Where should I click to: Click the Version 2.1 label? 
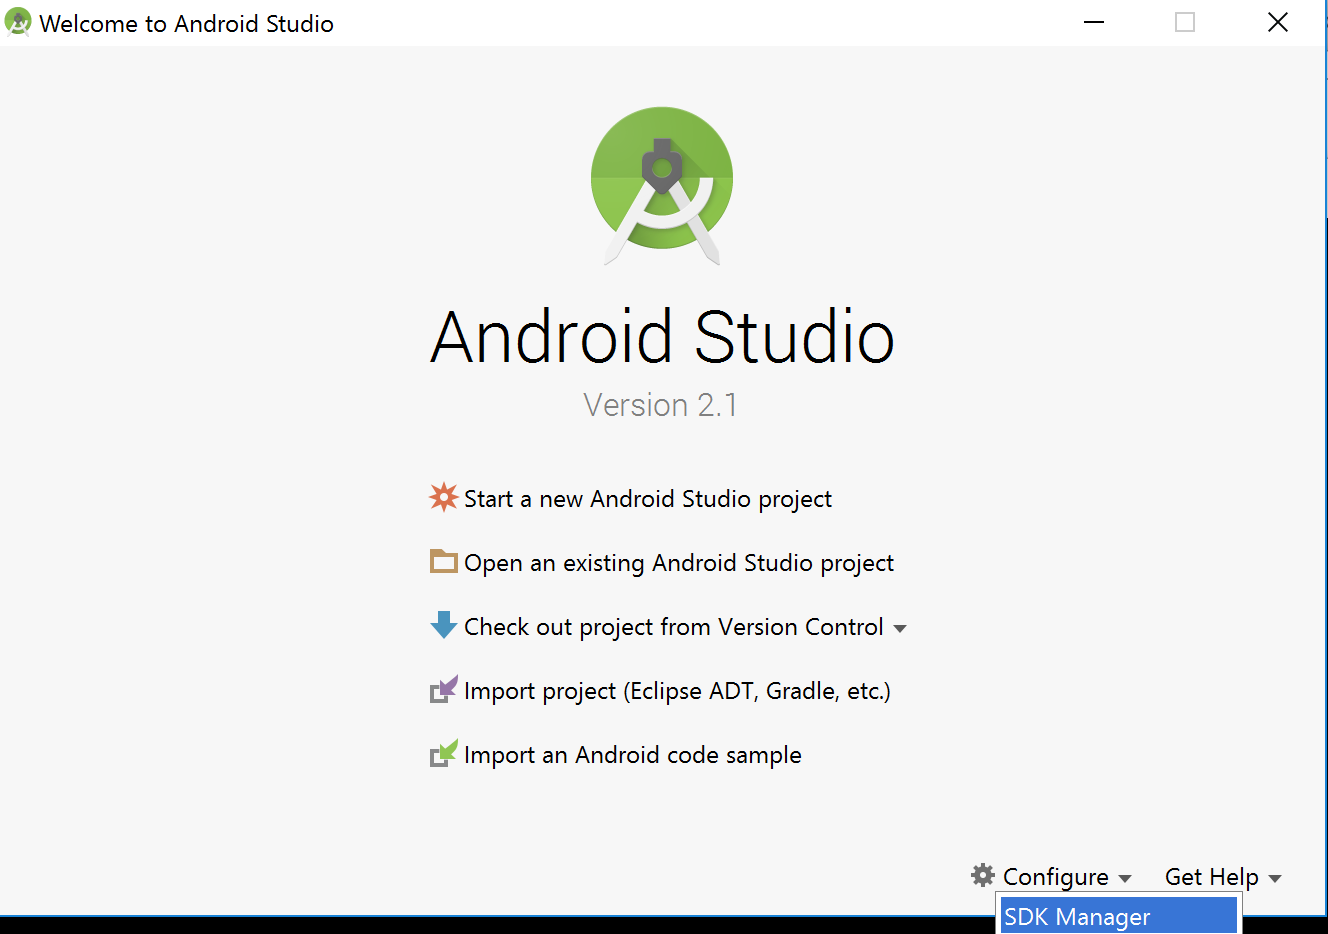tap(660, 405)
